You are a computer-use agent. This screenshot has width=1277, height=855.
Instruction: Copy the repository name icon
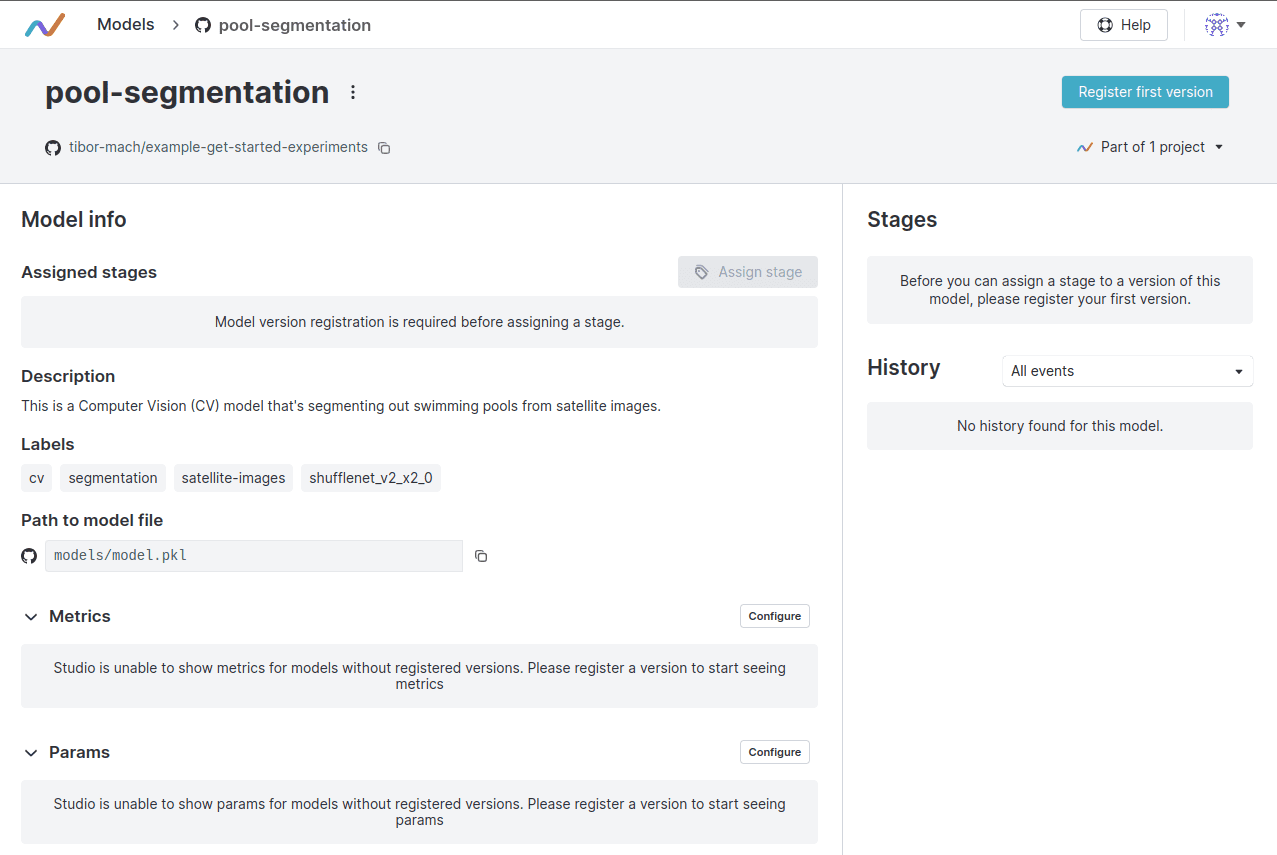(384, 148)
